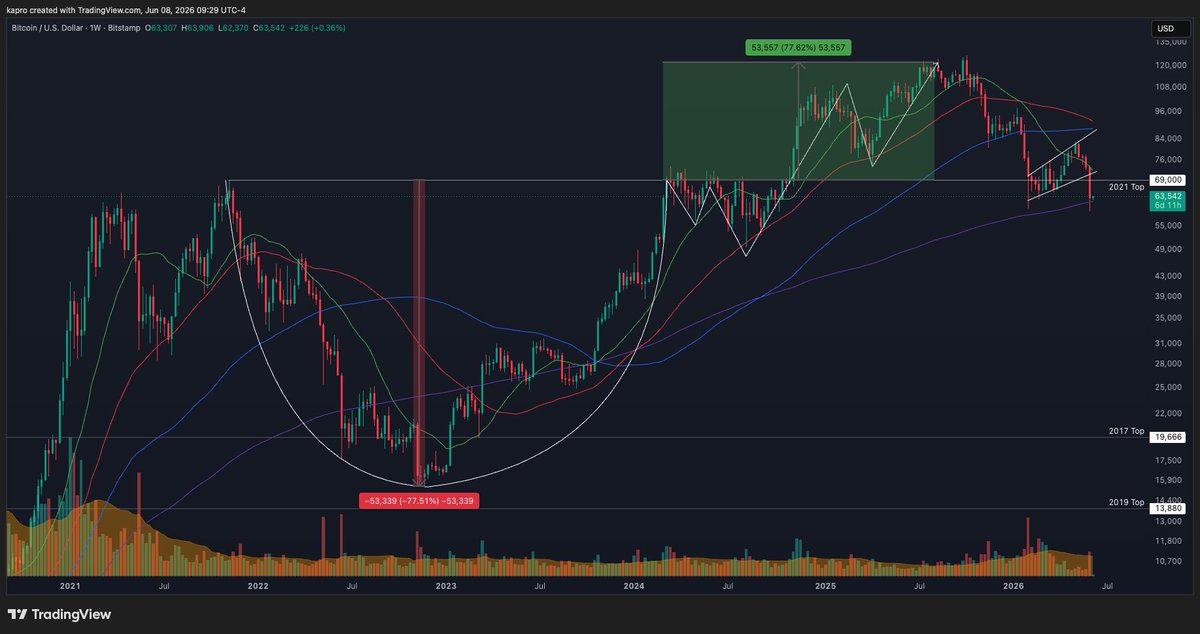Screen dimensions: 1200x634
Task: Click the 76,000 price axis tick
Action: (x=1168, y=159)
